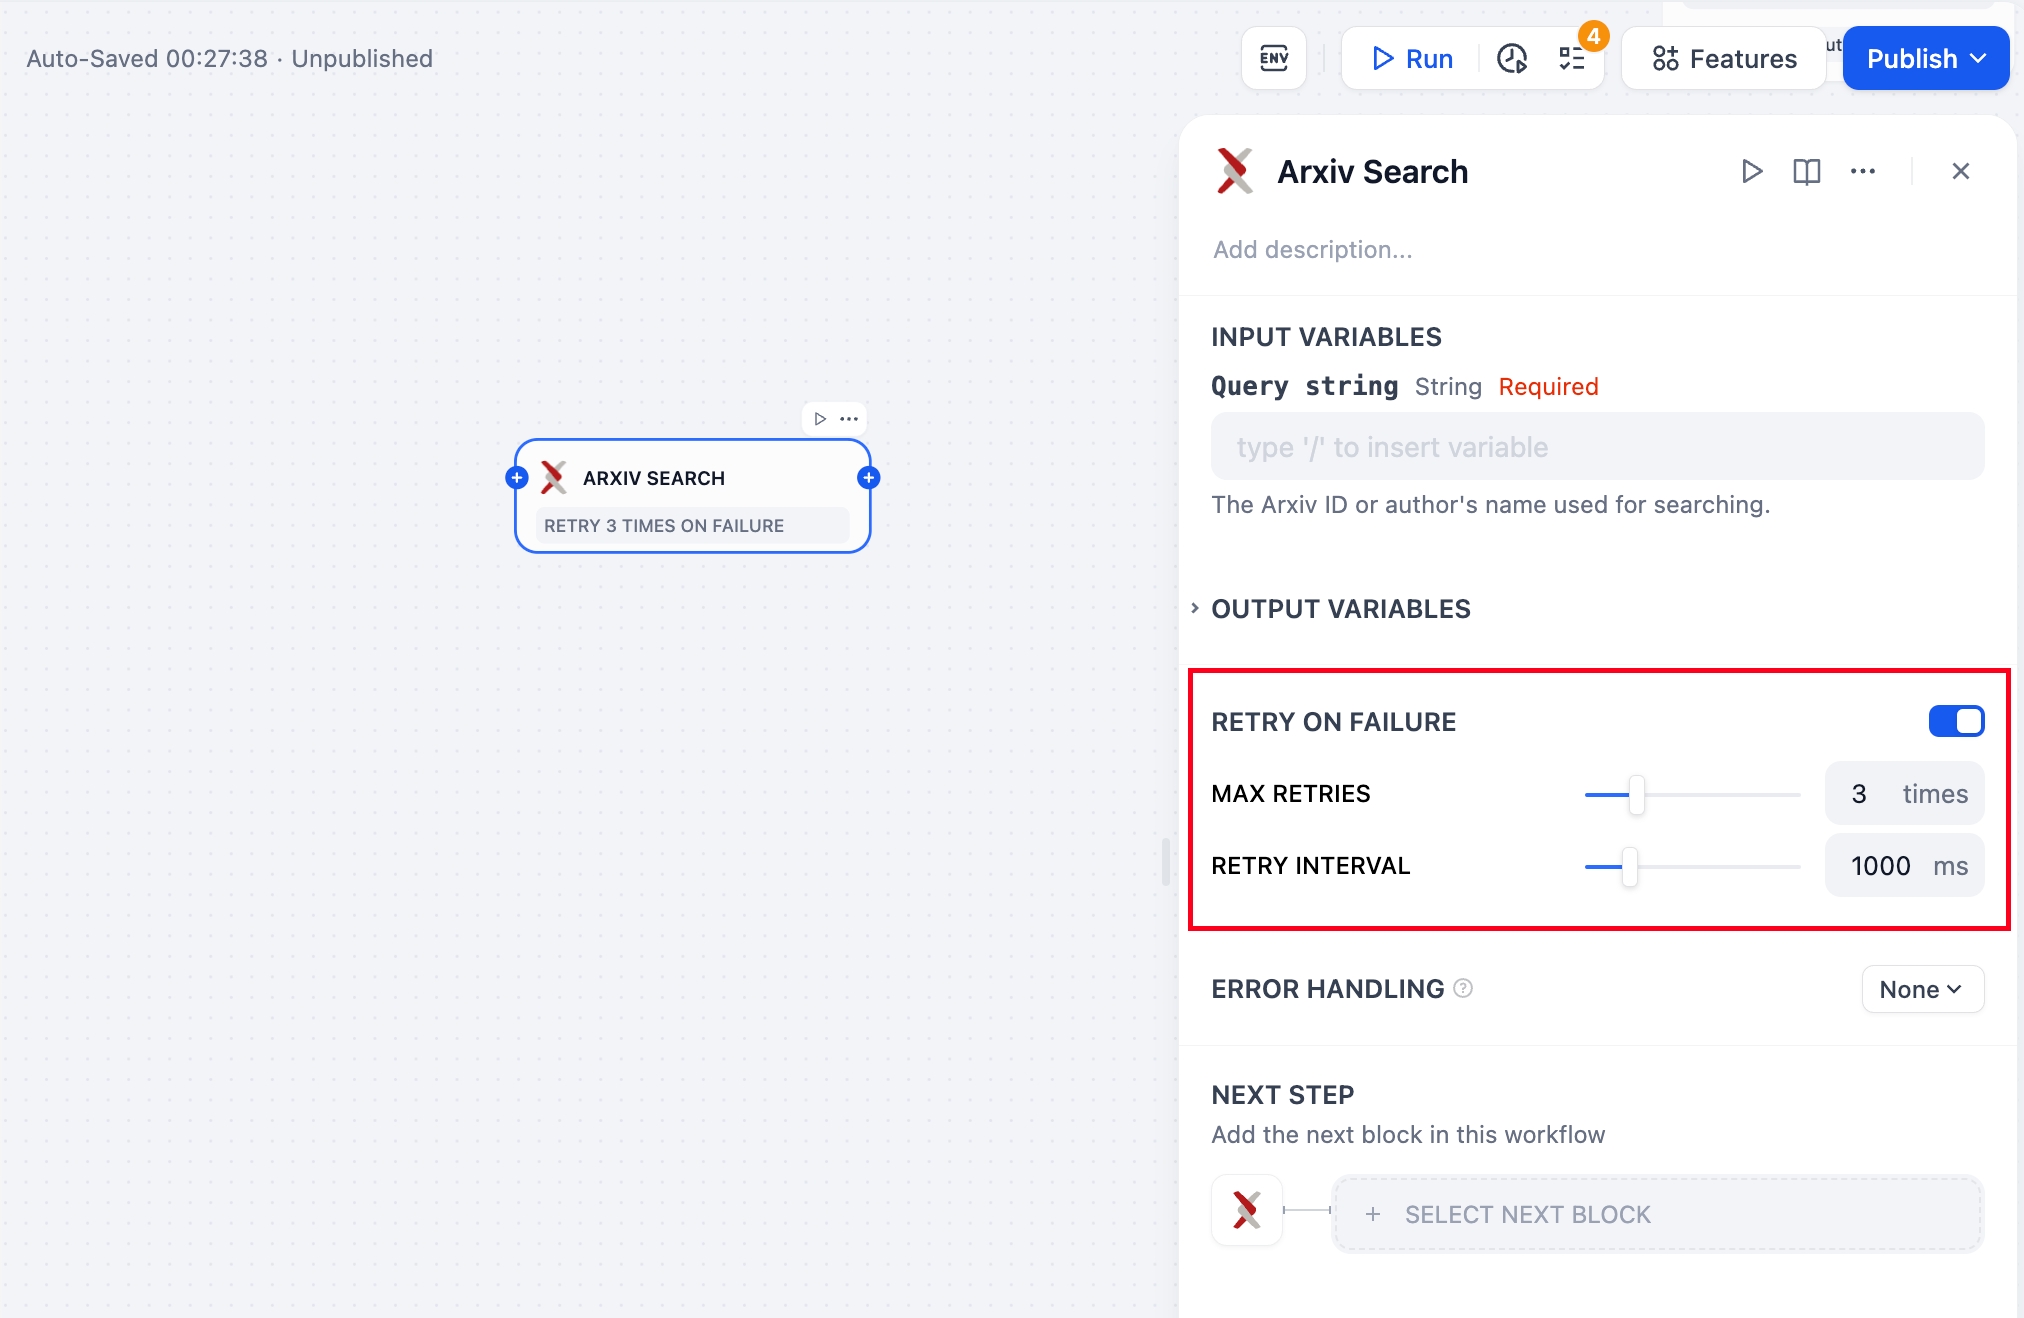Open the panel's three-dot more menu
Screen dimensions: 2024x1318
pos(1862,171)
